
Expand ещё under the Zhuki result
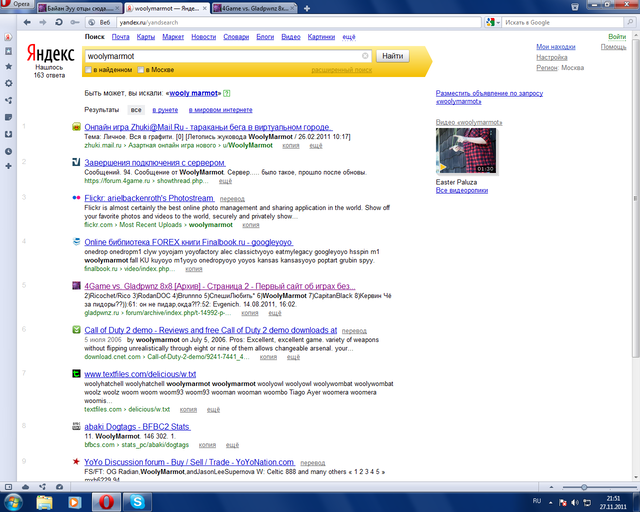tap(316, 146)
